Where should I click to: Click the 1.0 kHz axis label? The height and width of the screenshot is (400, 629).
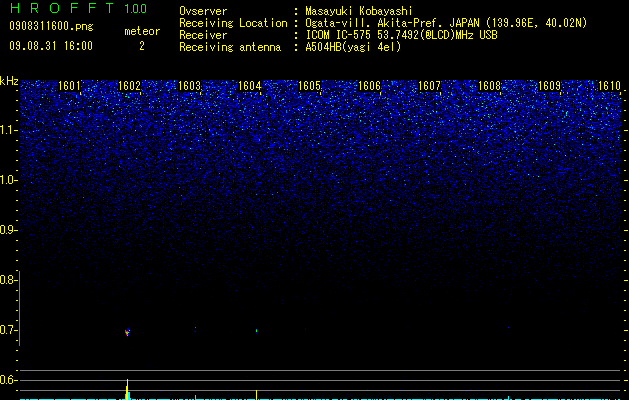[9, 180]
